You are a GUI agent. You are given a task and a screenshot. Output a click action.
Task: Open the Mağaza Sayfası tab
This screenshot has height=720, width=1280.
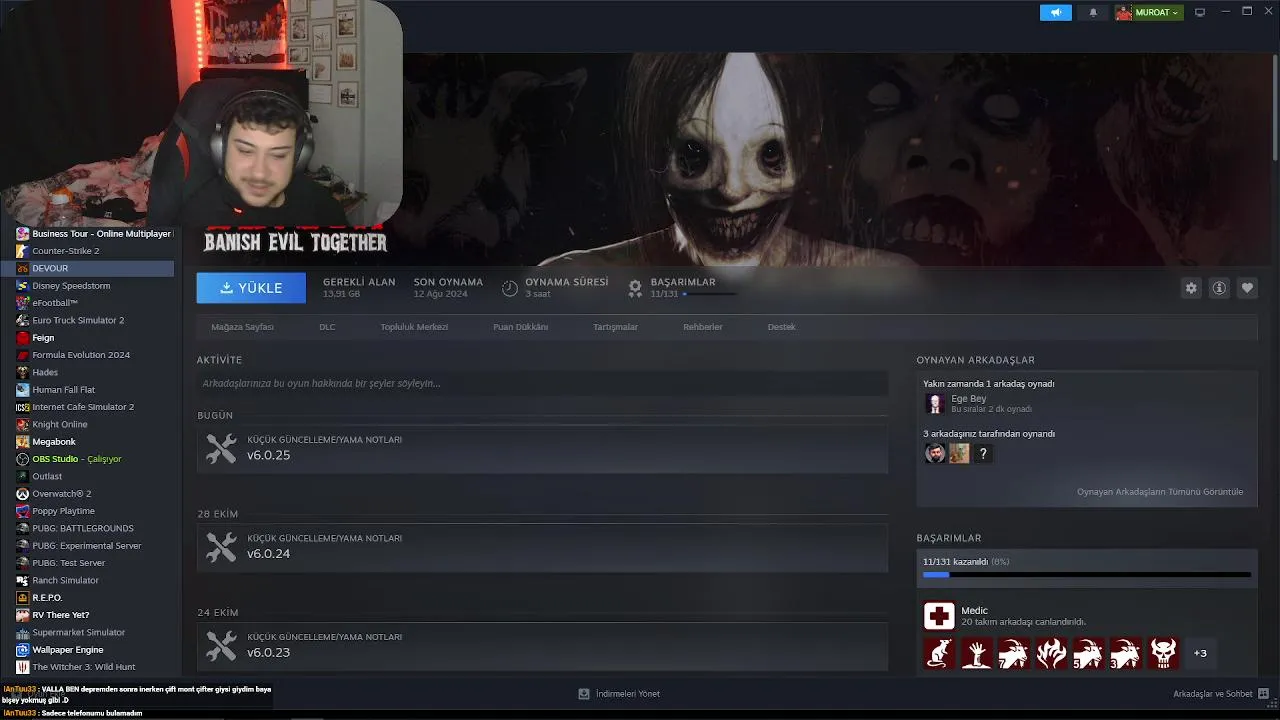[242, 327]
